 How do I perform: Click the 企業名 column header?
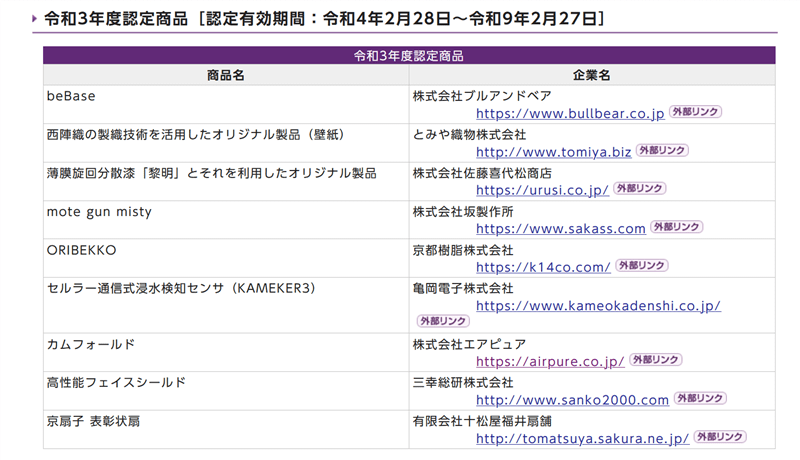592,75
